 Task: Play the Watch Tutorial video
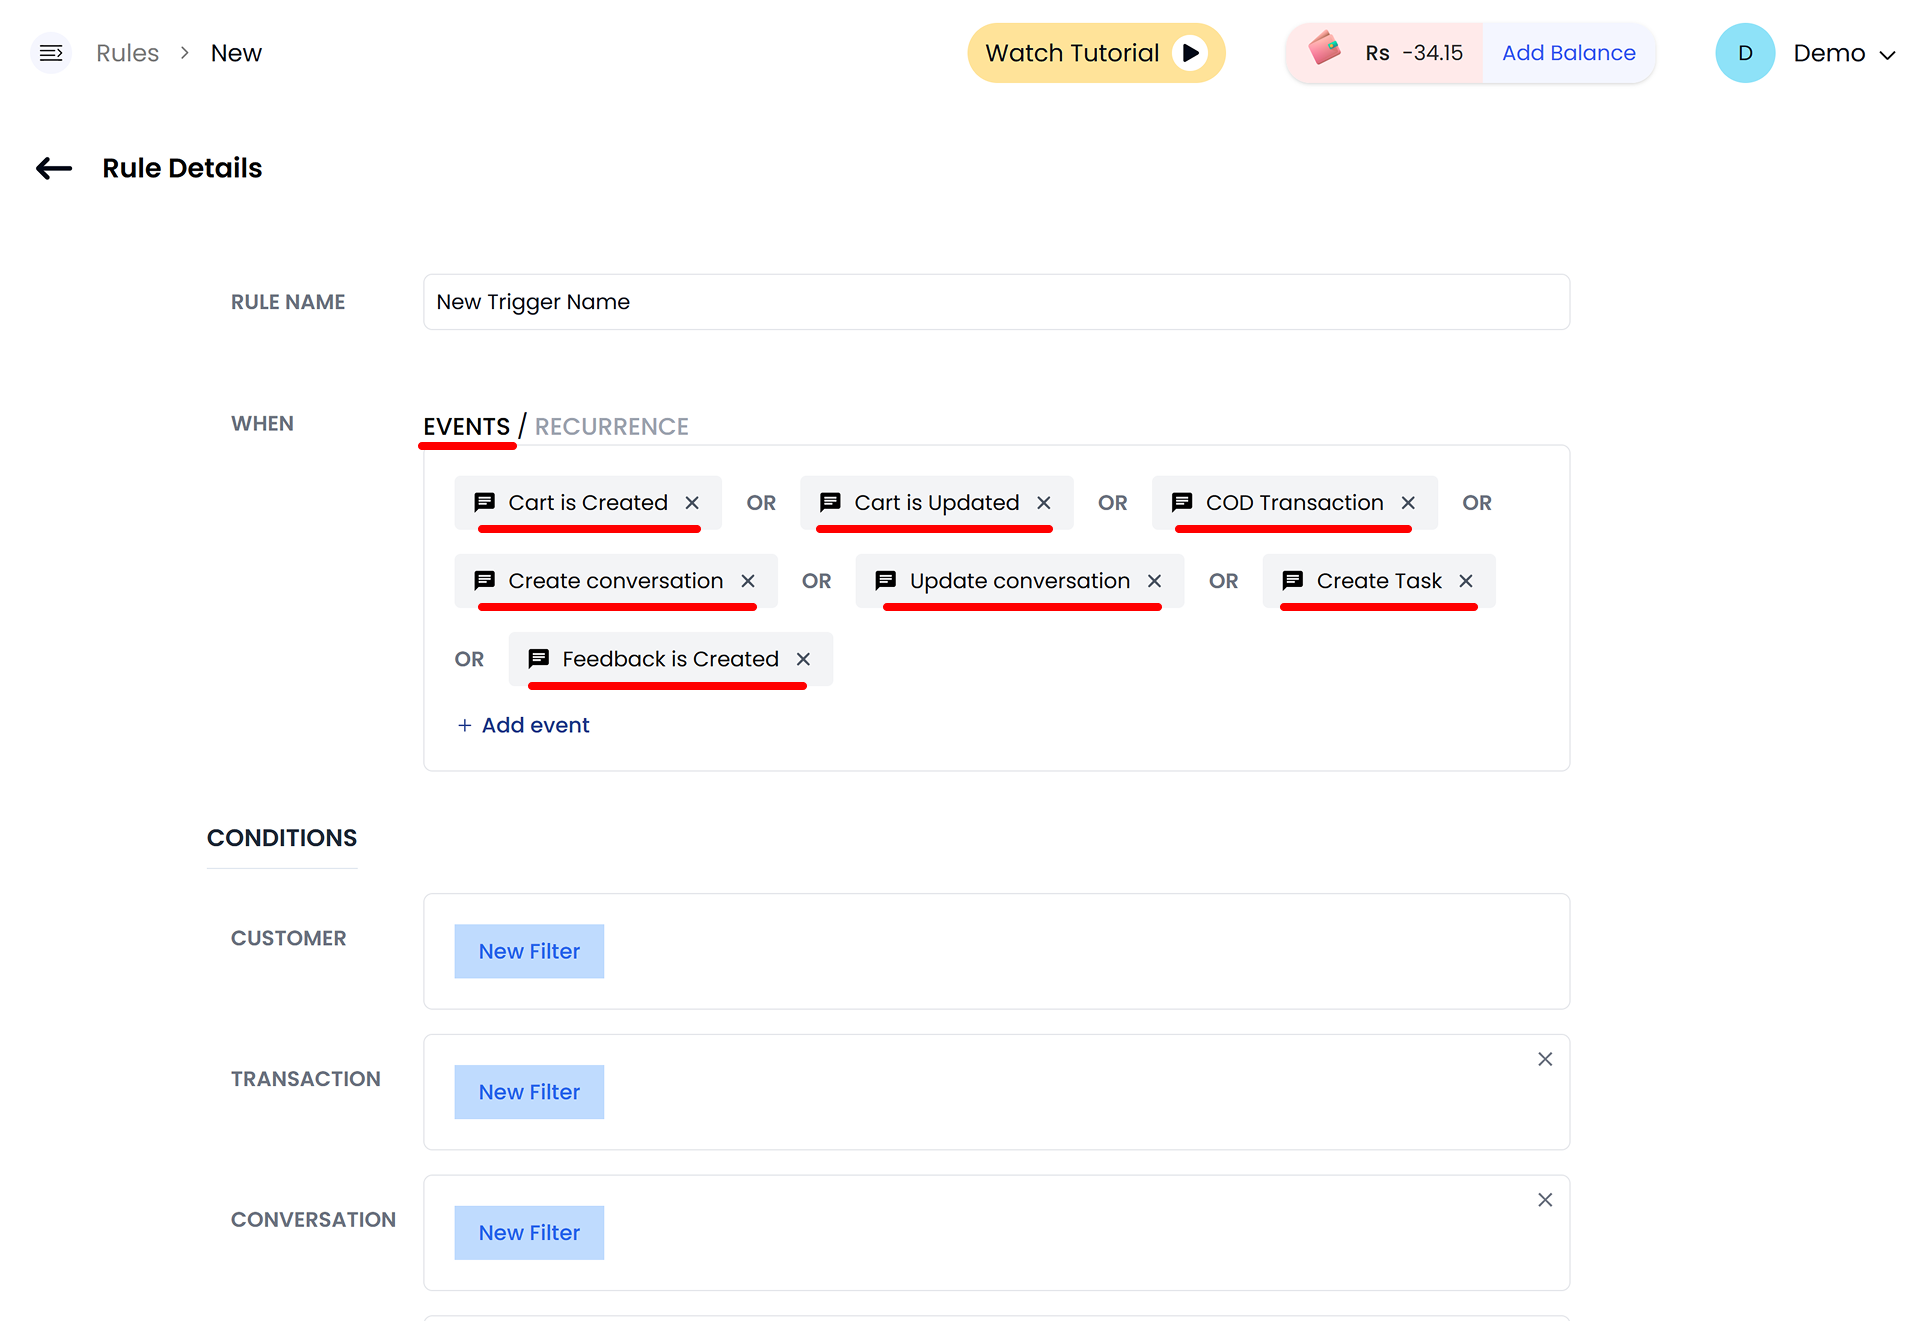1190,53
